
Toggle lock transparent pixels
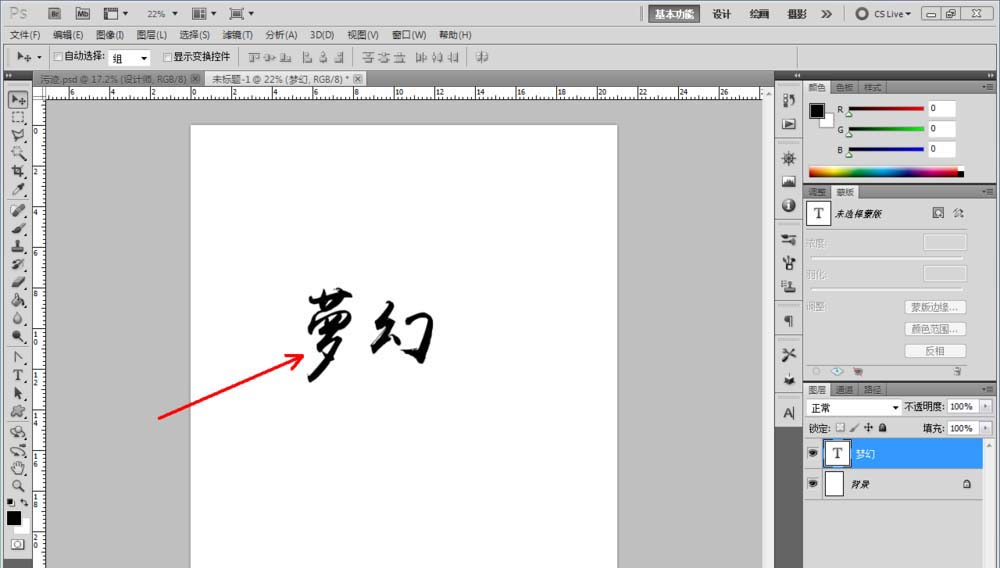coord(840,428)
